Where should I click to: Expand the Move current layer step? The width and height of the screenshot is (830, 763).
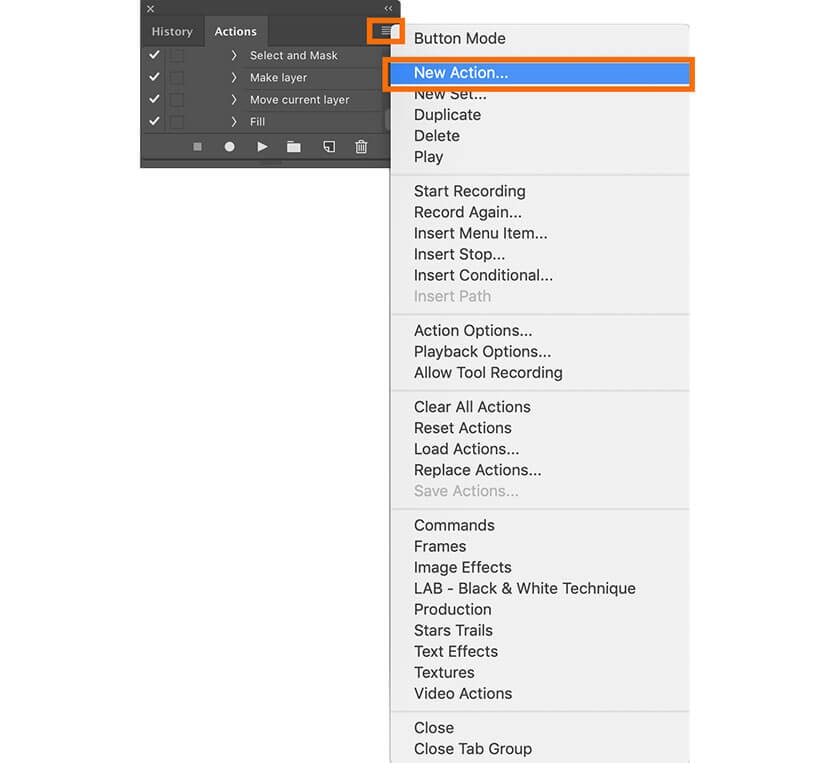234,100
